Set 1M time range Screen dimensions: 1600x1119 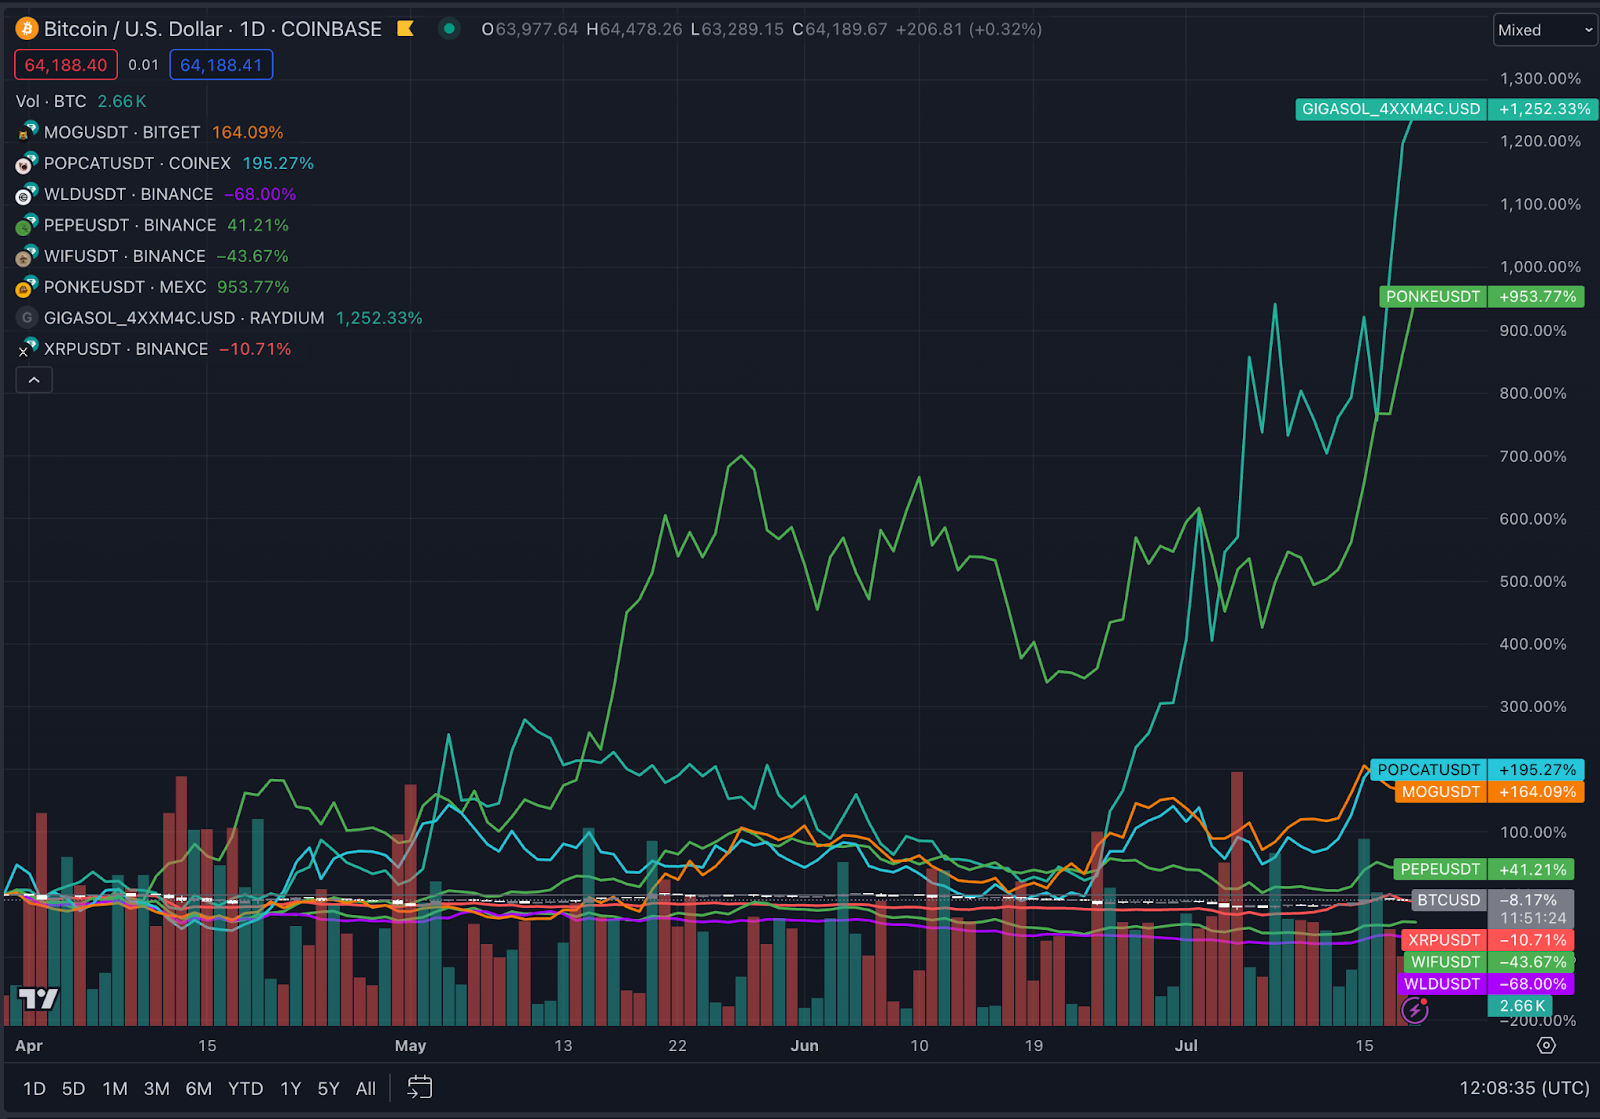tap(115, 1088)
